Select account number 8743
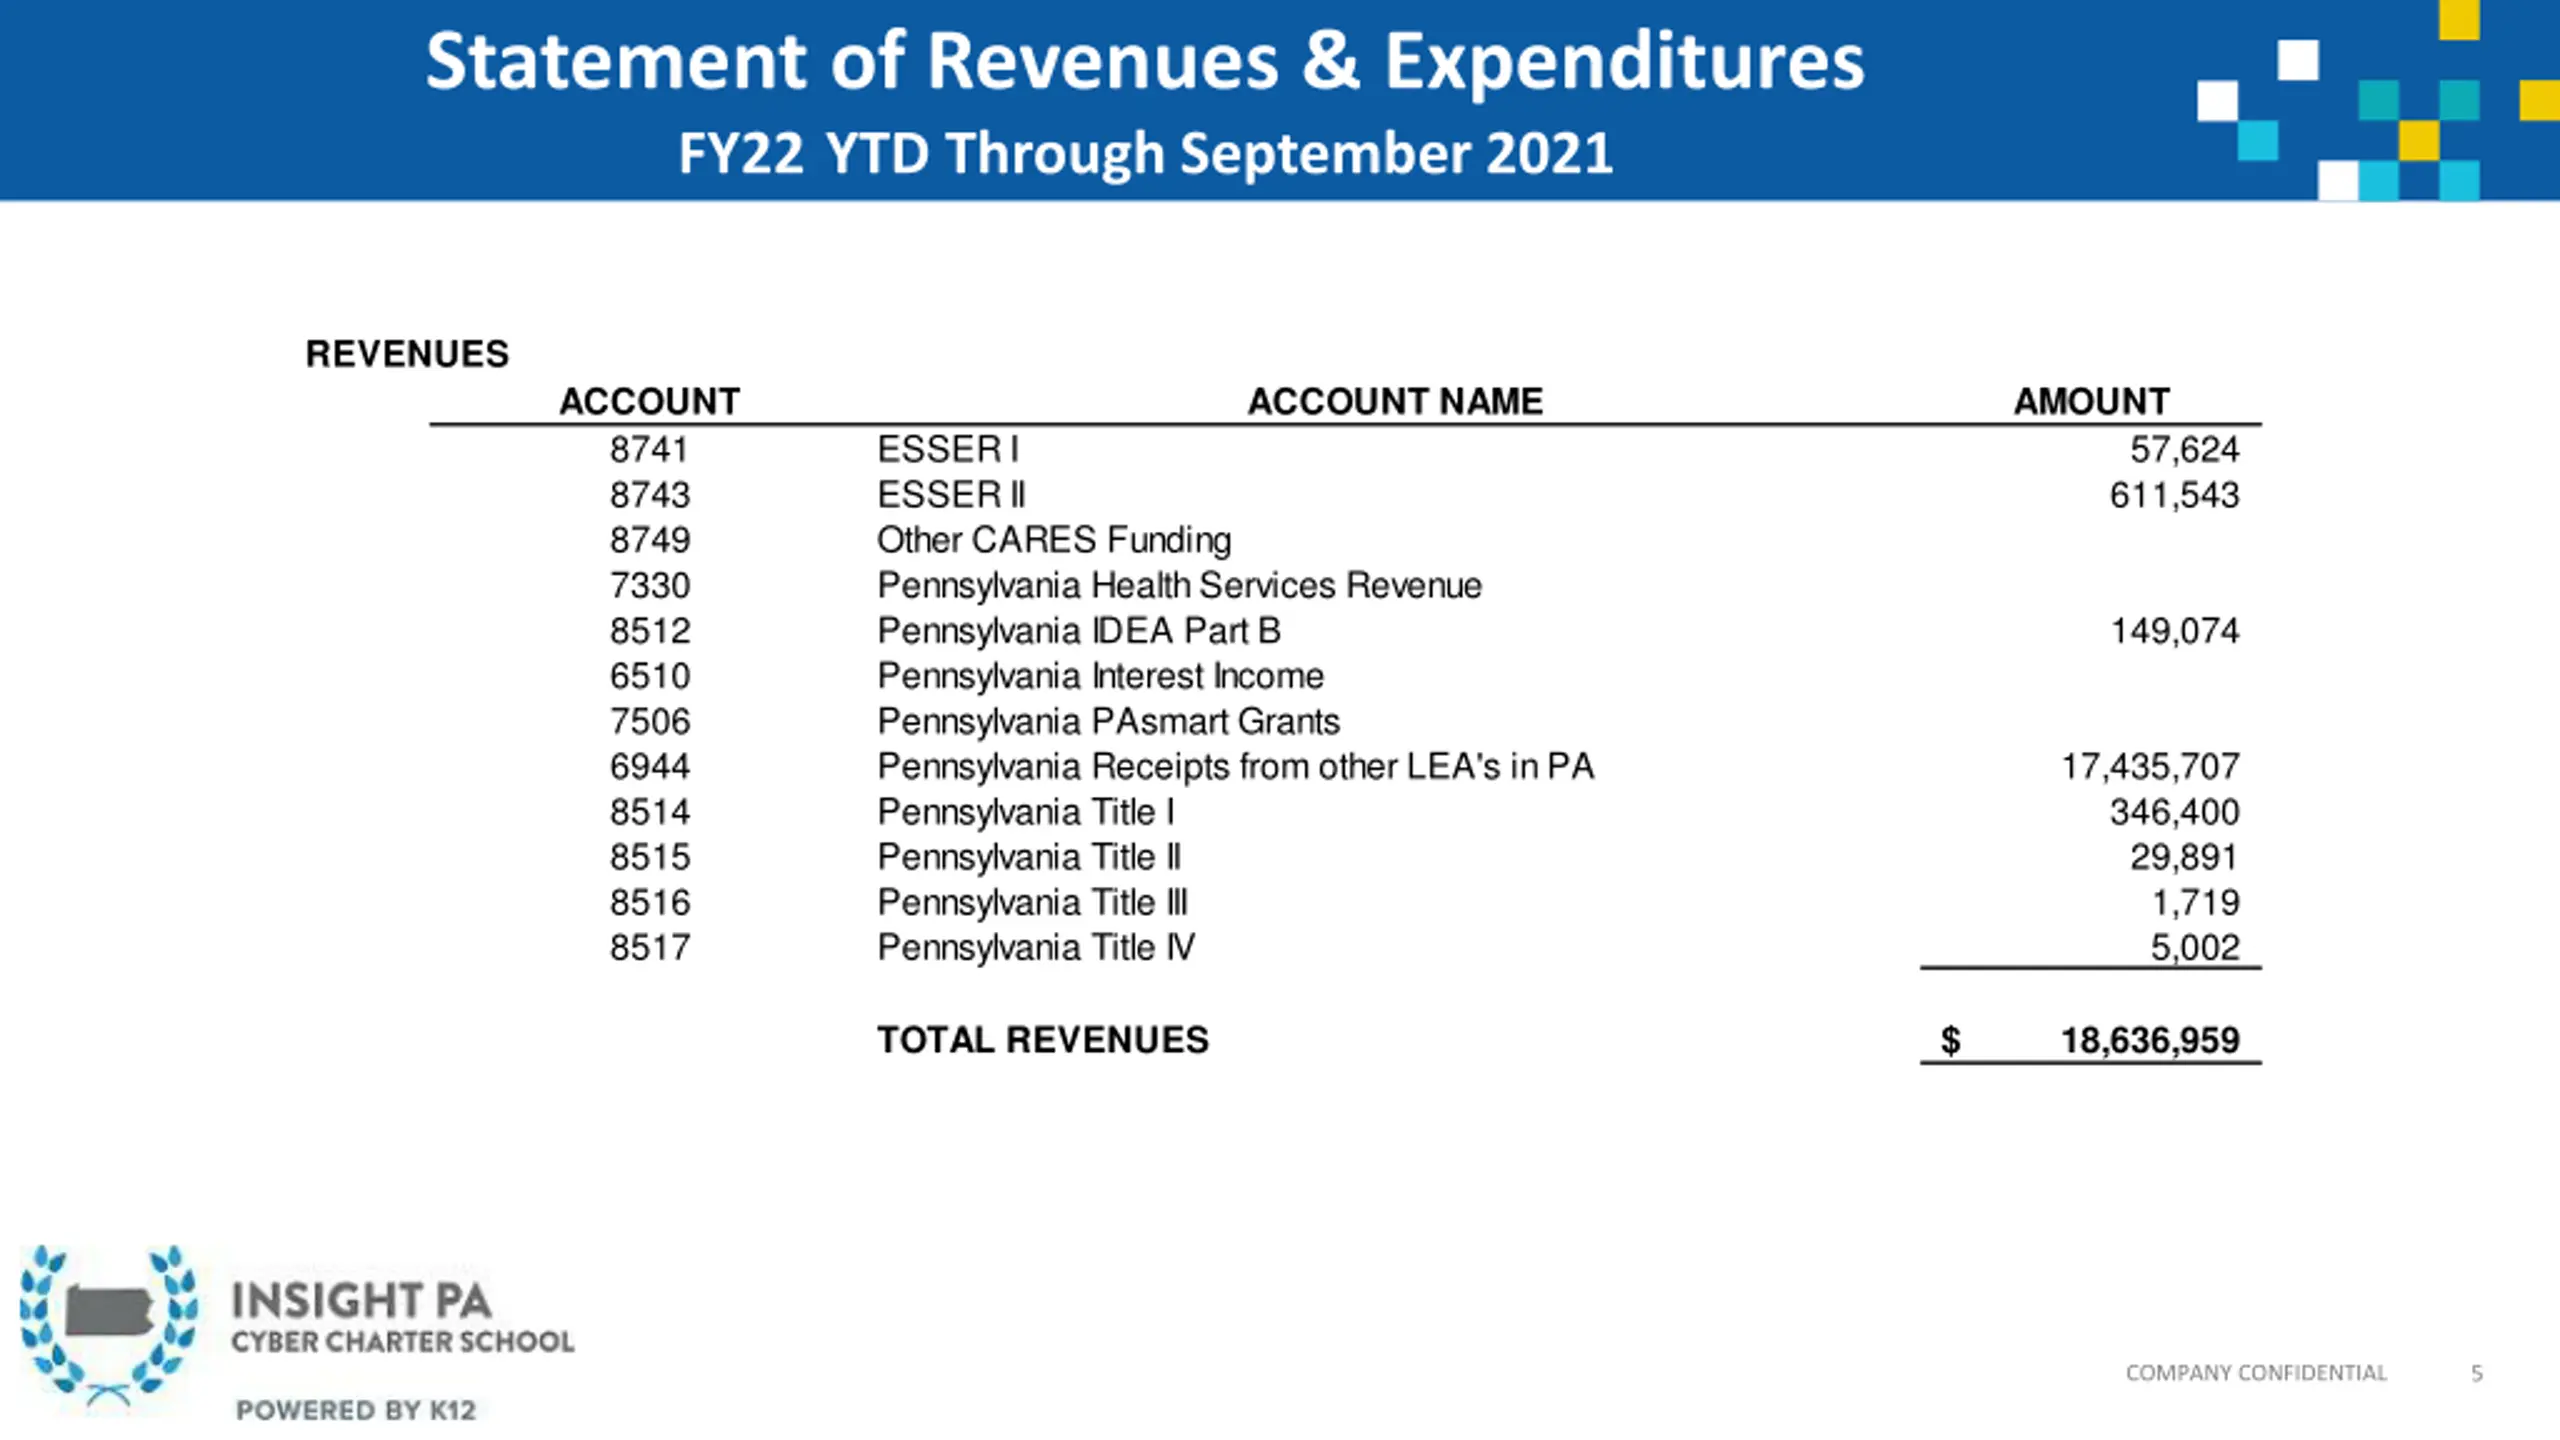Image resolution: width=2560 pixels, height=1440 pixels. pos(650,495)
